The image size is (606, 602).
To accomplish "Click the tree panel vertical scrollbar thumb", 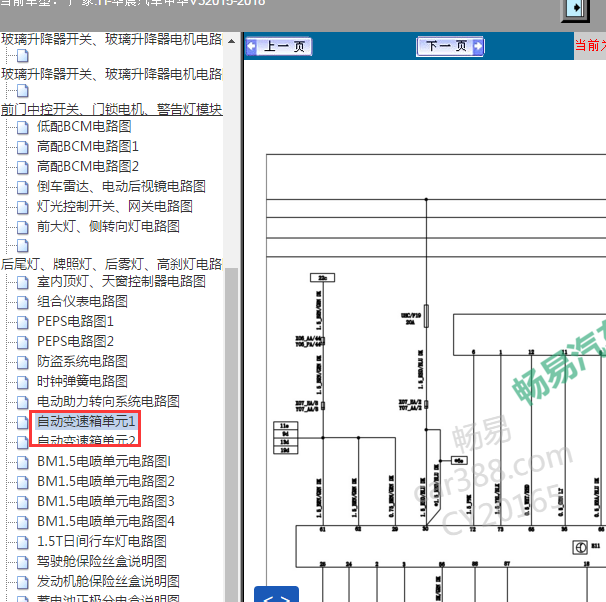I will [x=232, y=435].
